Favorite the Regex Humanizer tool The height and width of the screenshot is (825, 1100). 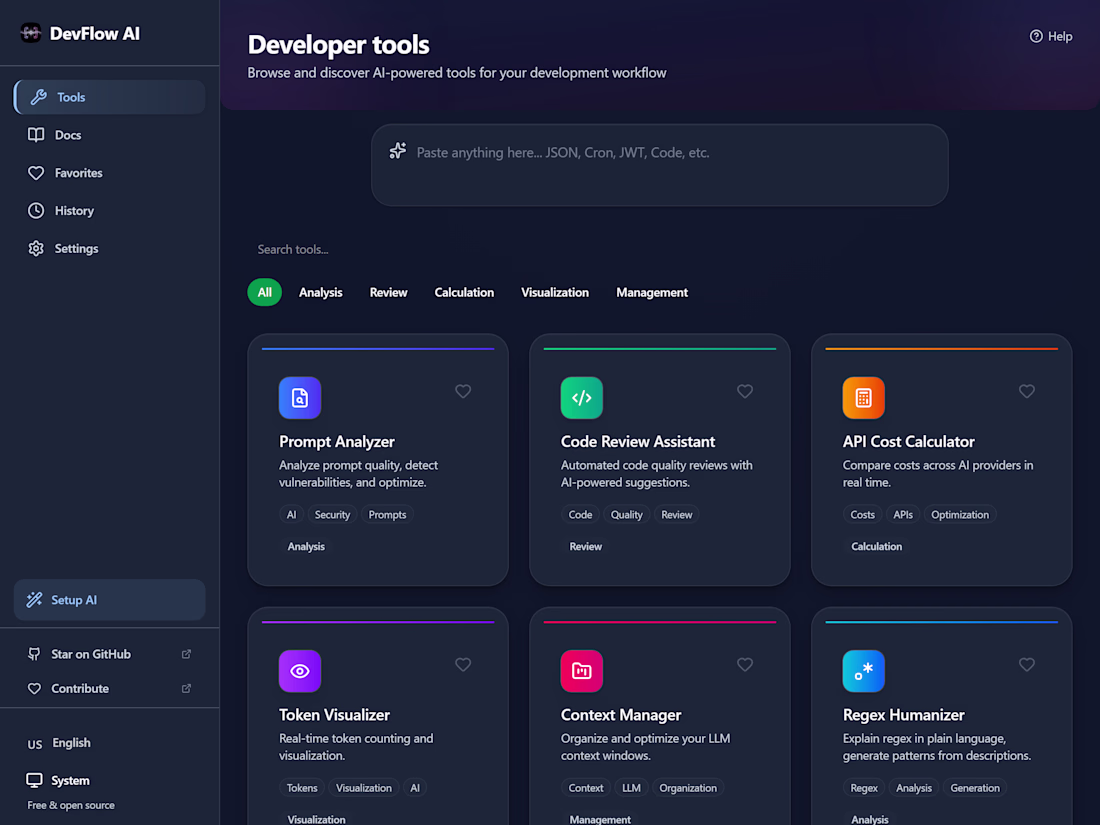pos(1027,664)
